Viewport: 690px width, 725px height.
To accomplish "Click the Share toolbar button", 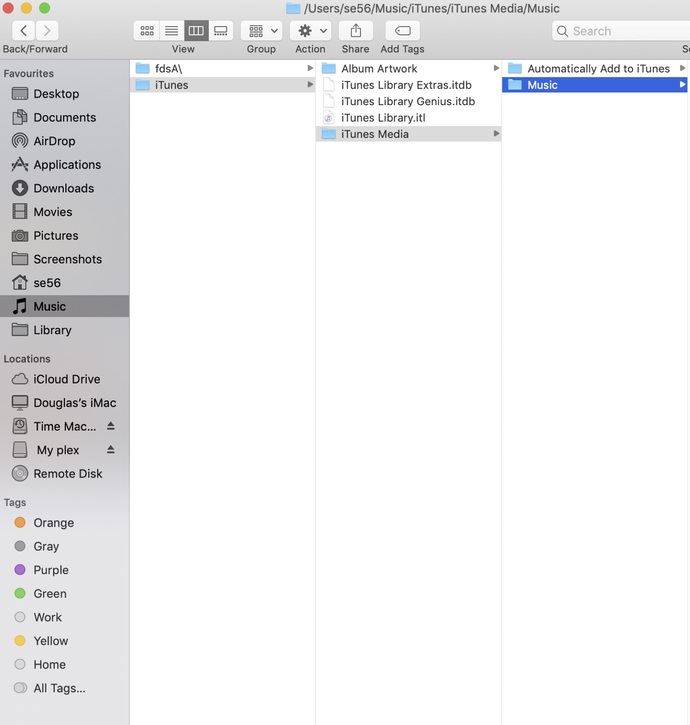I will tap(356, 31).
